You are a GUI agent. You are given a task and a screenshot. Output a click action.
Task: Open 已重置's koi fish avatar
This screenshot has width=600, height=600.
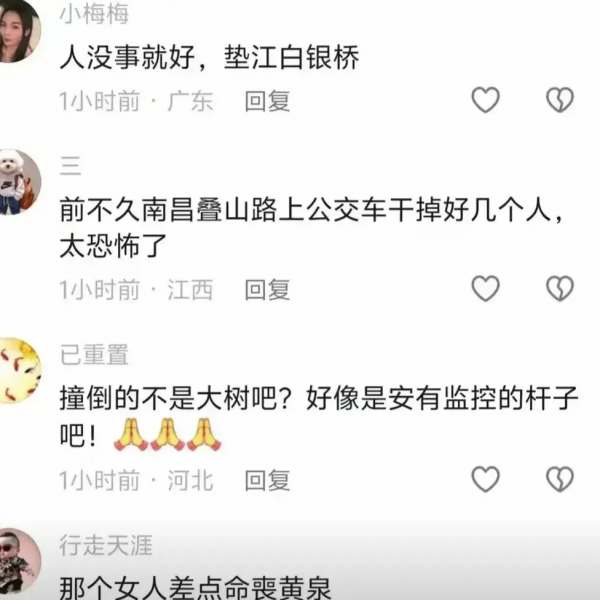[x=18, y=370]
